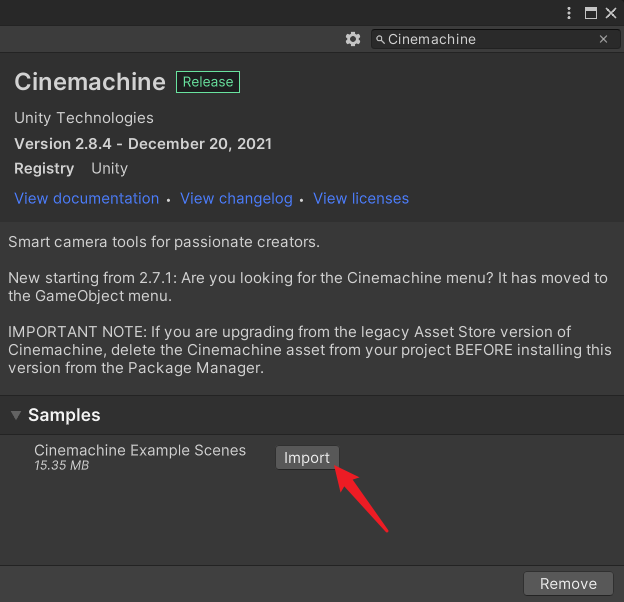Open the window's three-dot options menu
The height and width of the screenshot is (602, 624).
tap(569, 13)
